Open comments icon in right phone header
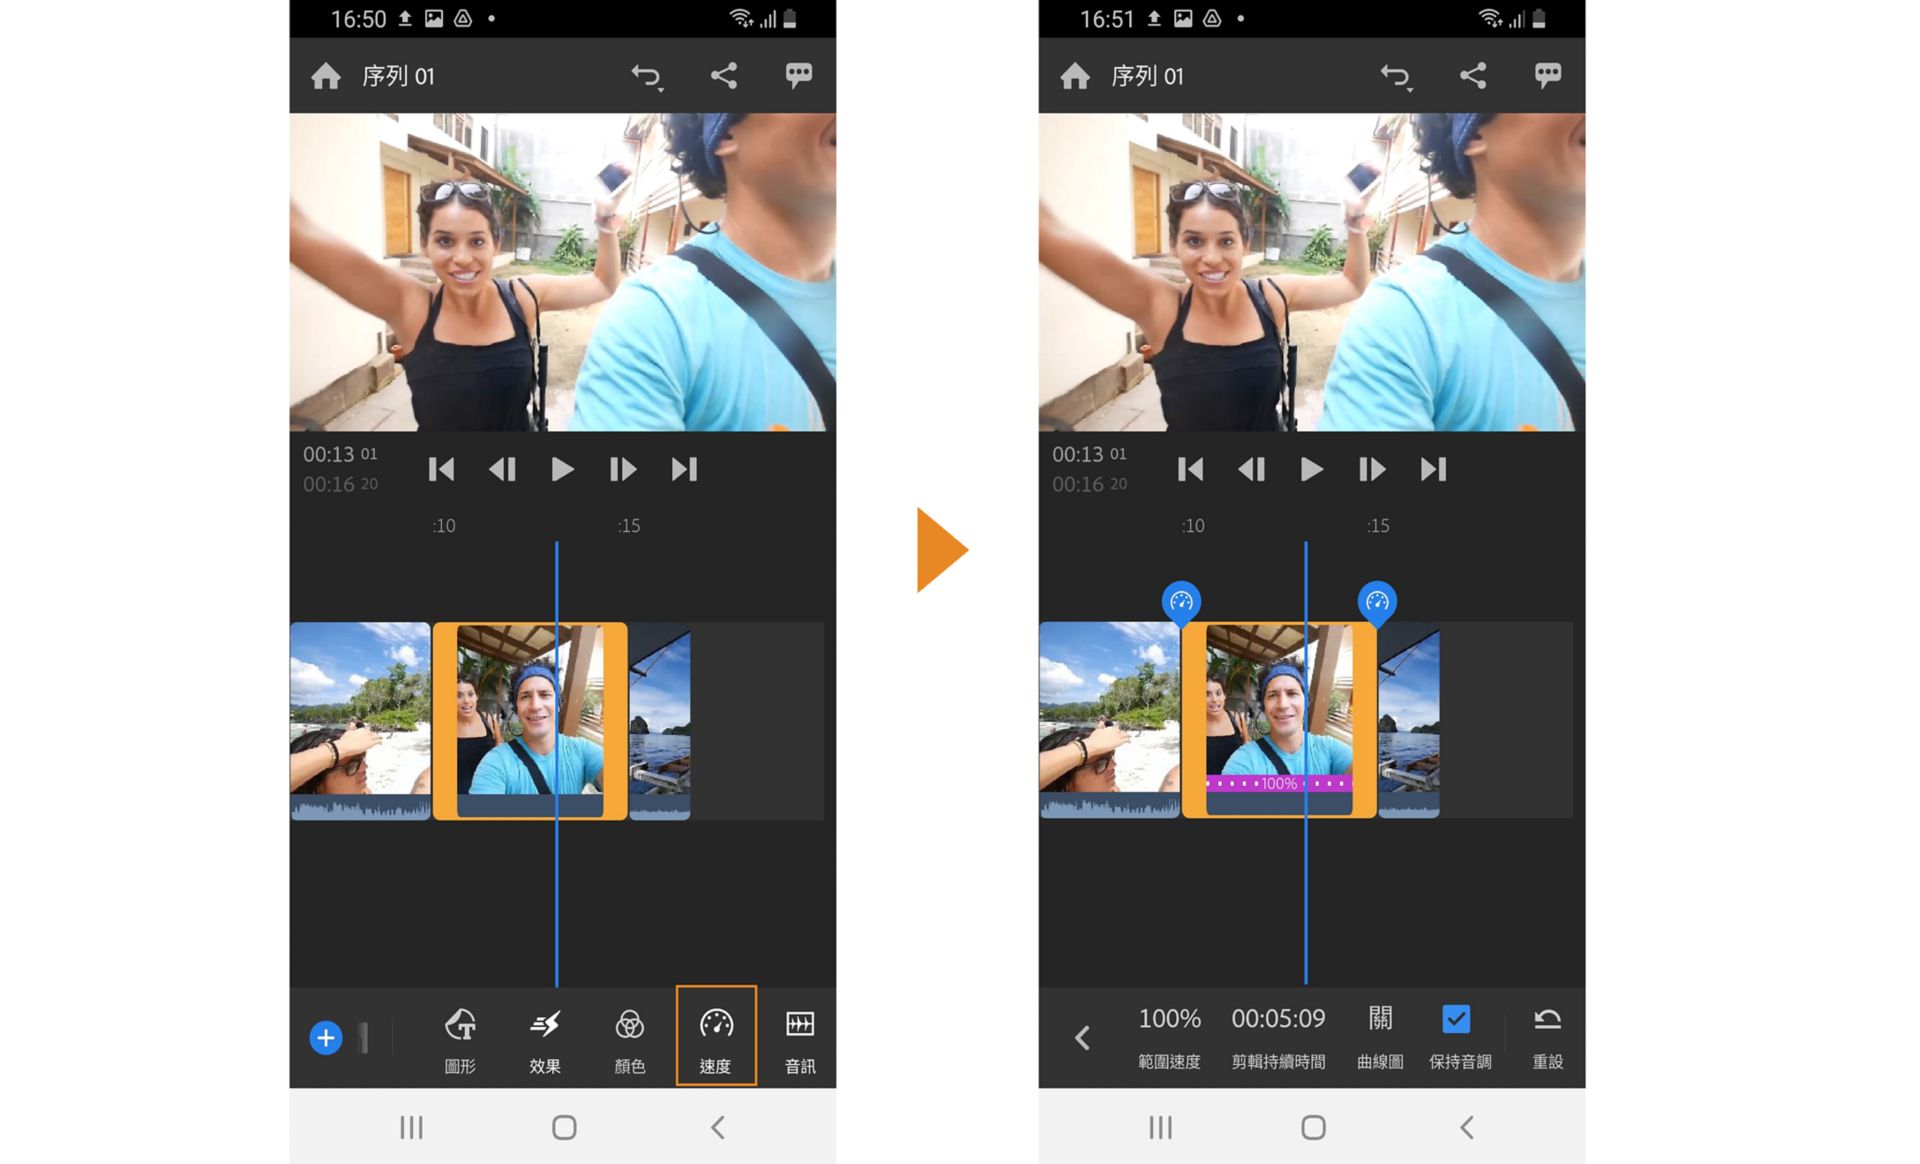 [x=1547, y=76]
